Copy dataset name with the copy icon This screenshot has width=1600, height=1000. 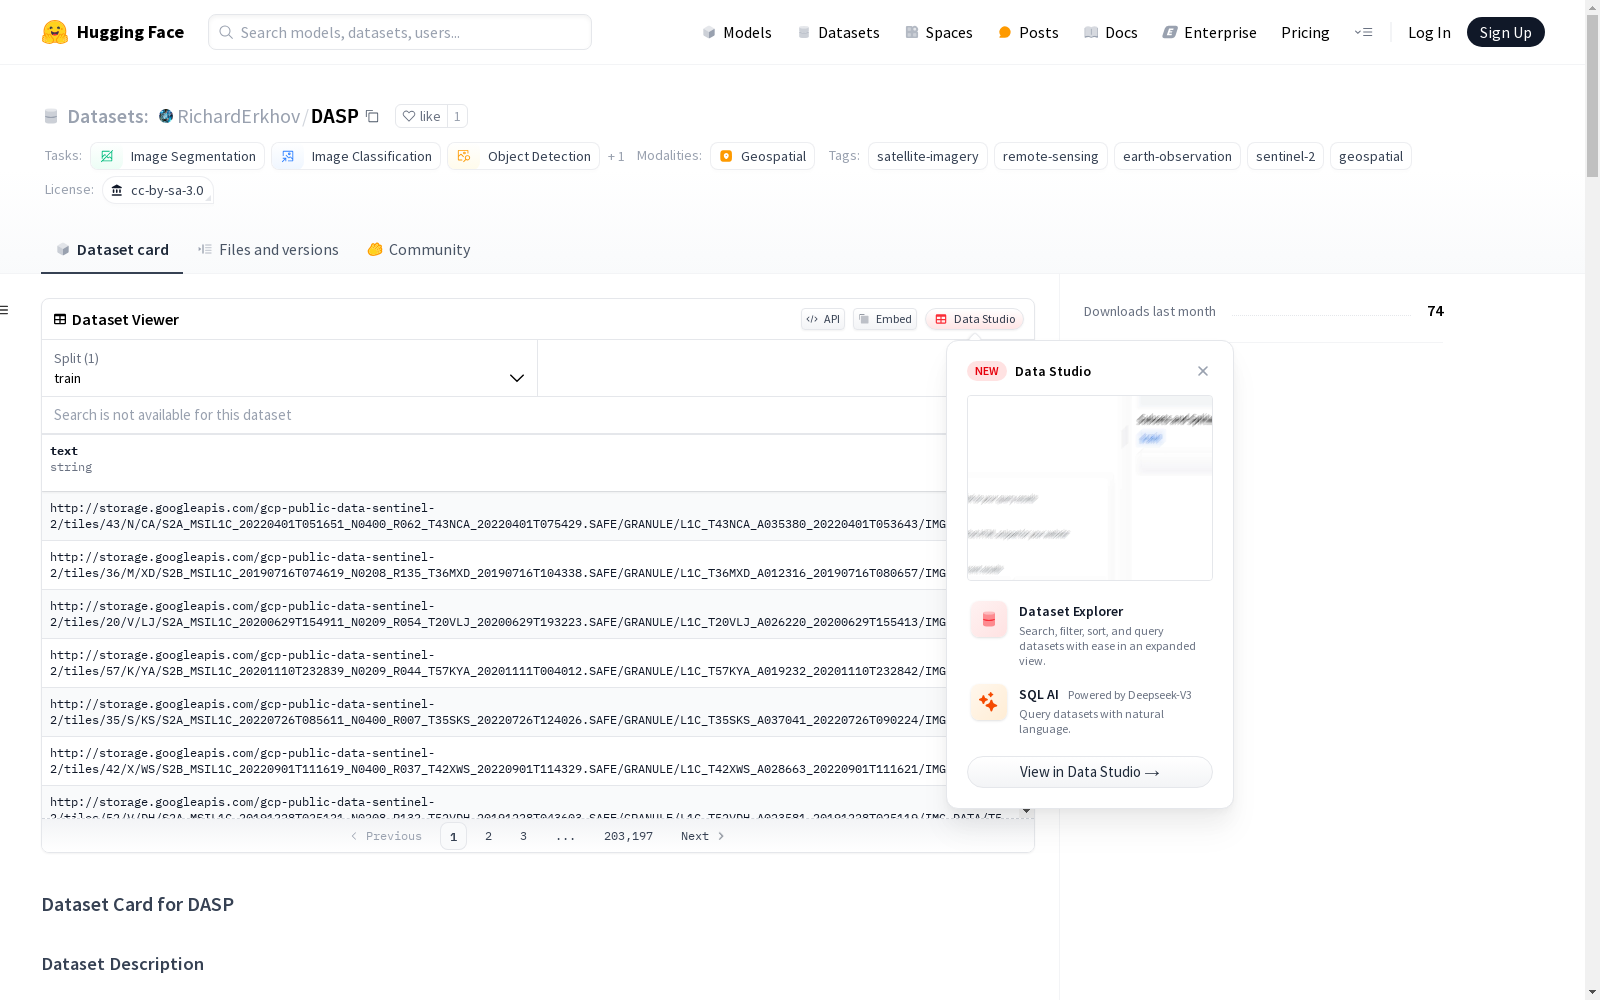point(372,116)
